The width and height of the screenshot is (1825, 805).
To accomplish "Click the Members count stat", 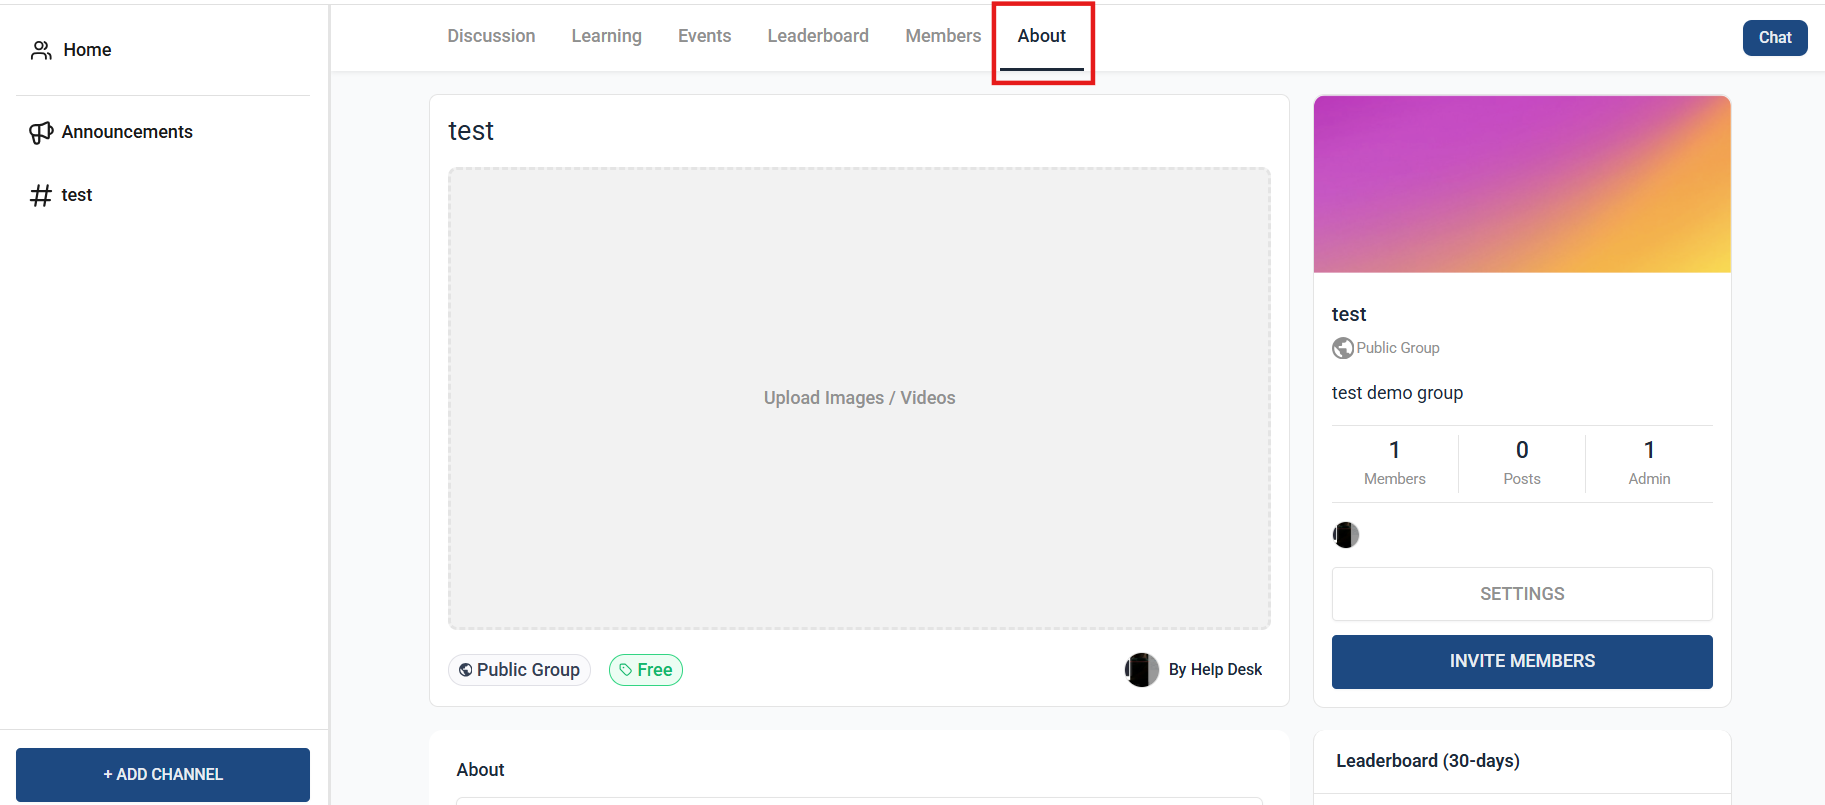I will [x=1394, y=463].
